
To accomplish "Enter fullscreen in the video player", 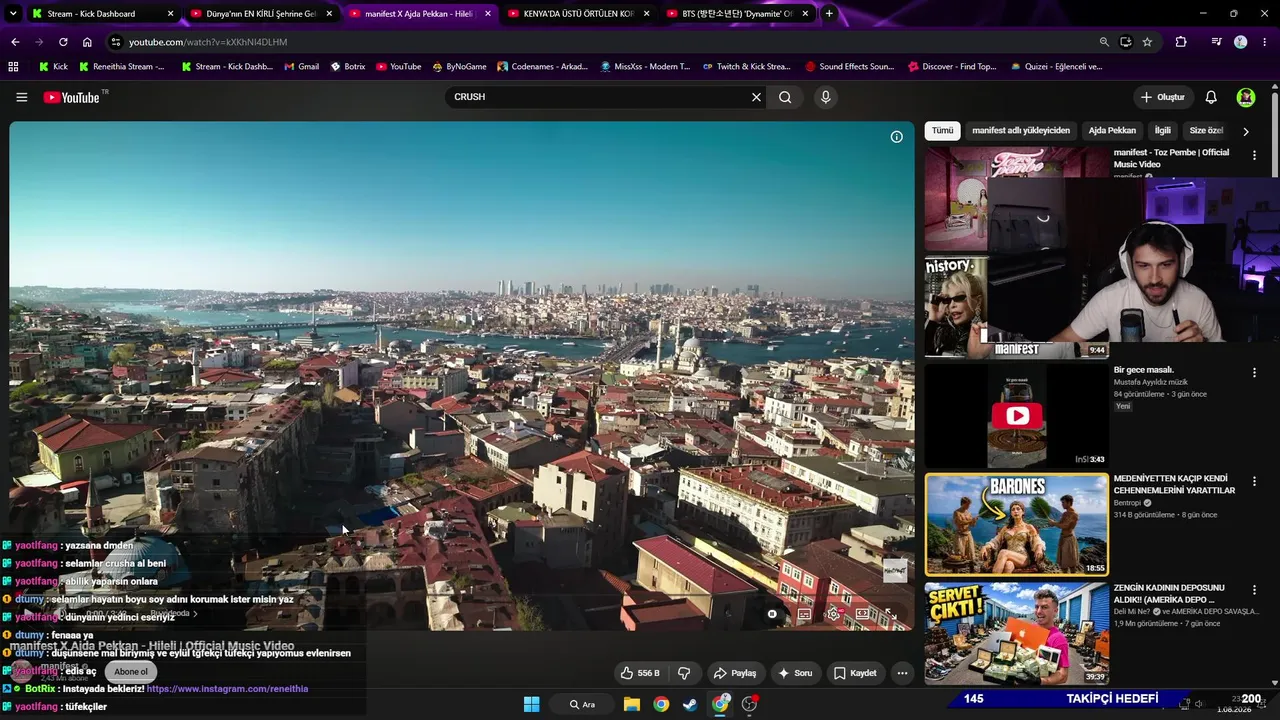I will click(x=890, y=614).
